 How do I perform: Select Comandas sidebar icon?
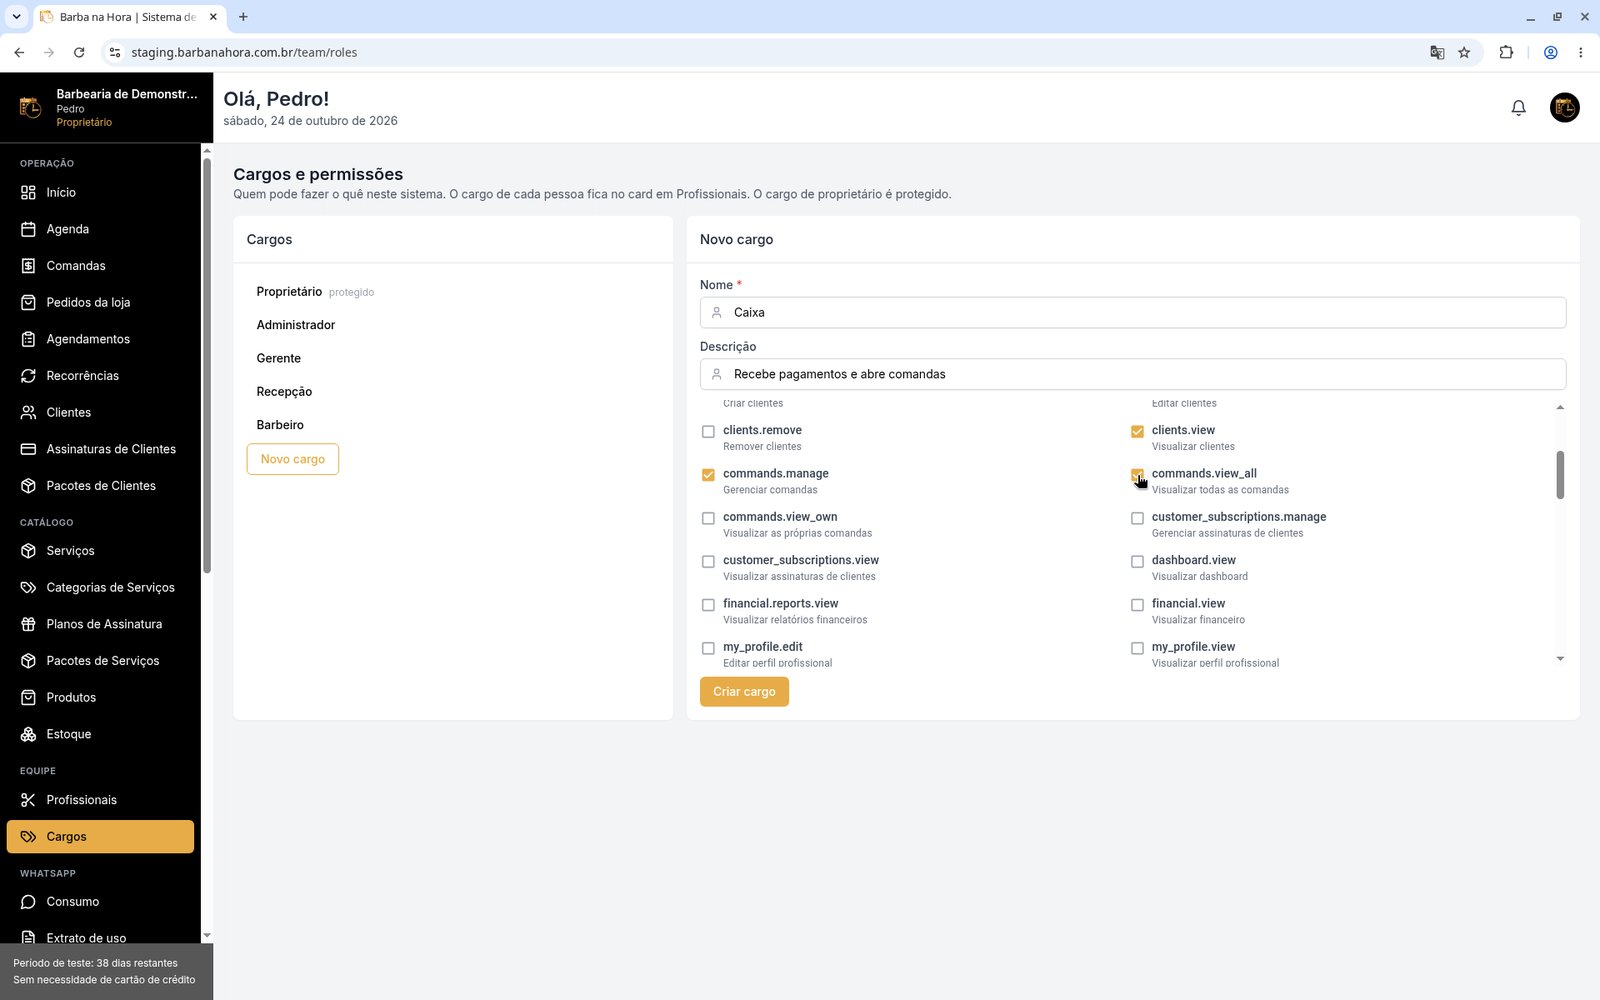[28, 266]
